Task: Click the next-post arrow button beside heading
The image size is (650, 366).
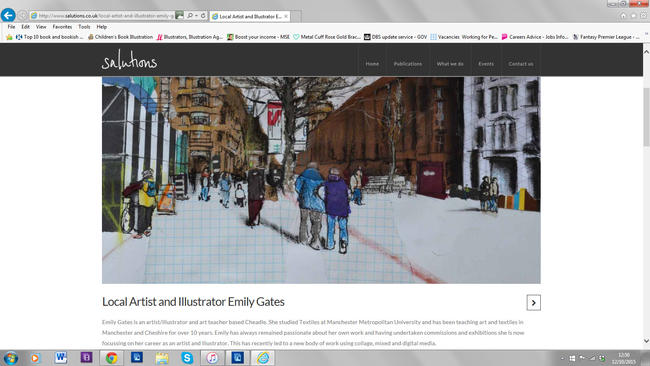Action: pos(534,303)
